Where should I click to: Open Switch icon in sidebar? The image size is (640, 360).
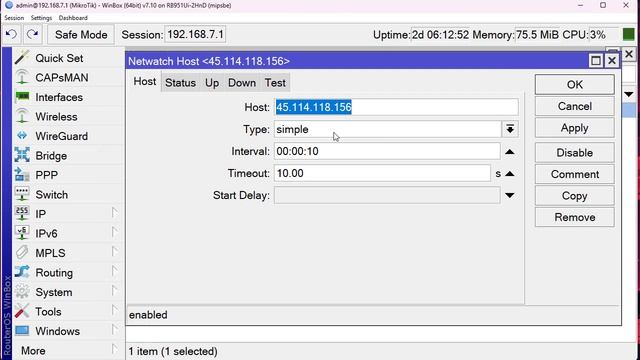[x=22, y=195]
